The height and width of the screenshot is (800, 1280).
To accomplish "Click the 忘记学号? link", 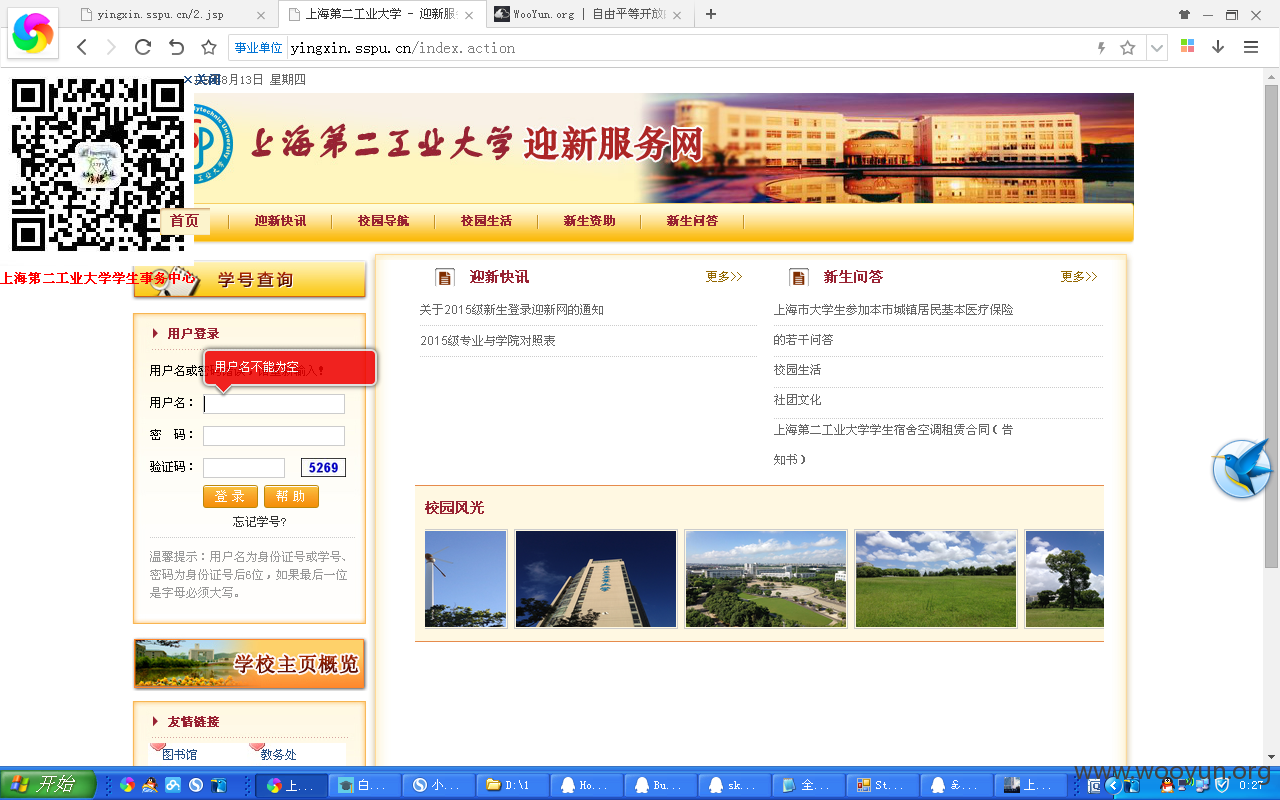I will click(260, 522).
